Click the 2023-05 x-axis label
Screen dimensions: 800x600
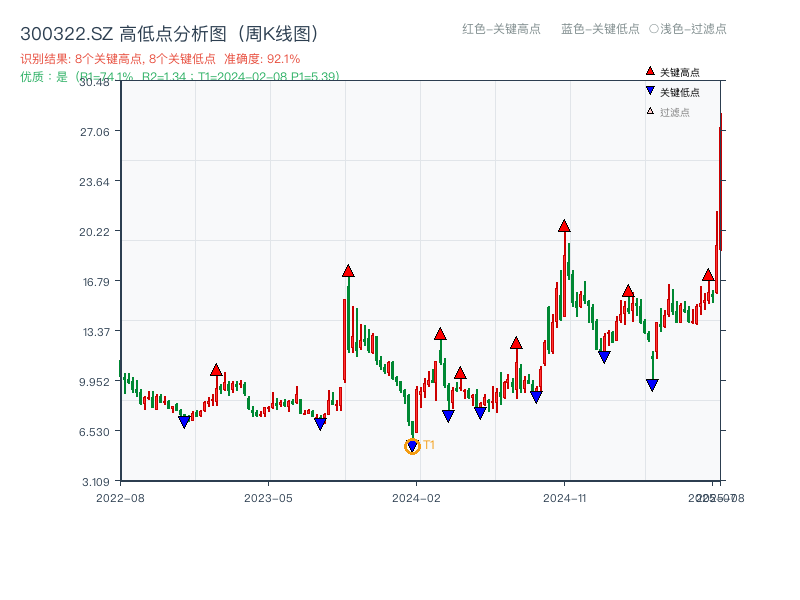point(268,498)
